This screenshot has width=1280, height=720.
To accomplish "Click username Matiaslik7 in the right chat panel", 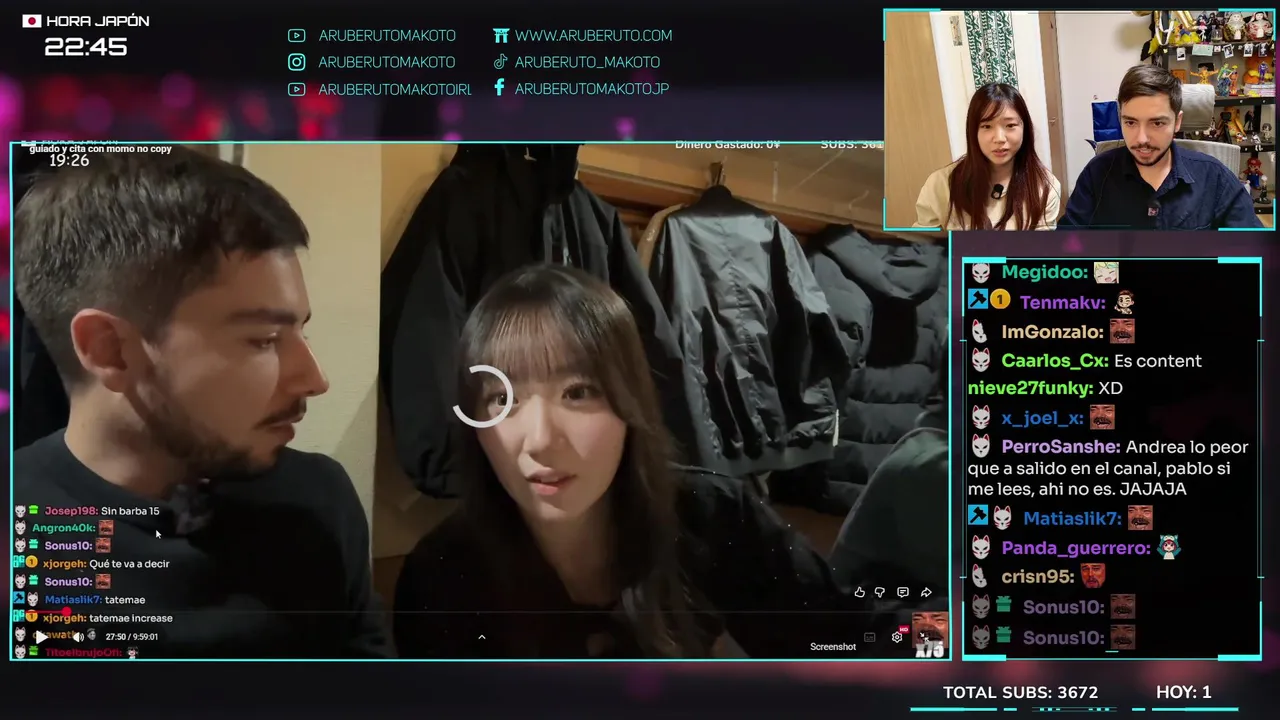I will click(x=1072, y=518).
